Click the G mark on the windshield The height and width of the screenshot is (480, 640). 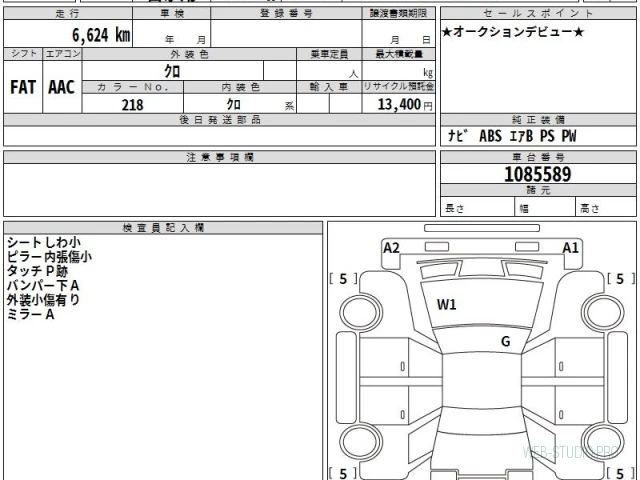[505, 341]
